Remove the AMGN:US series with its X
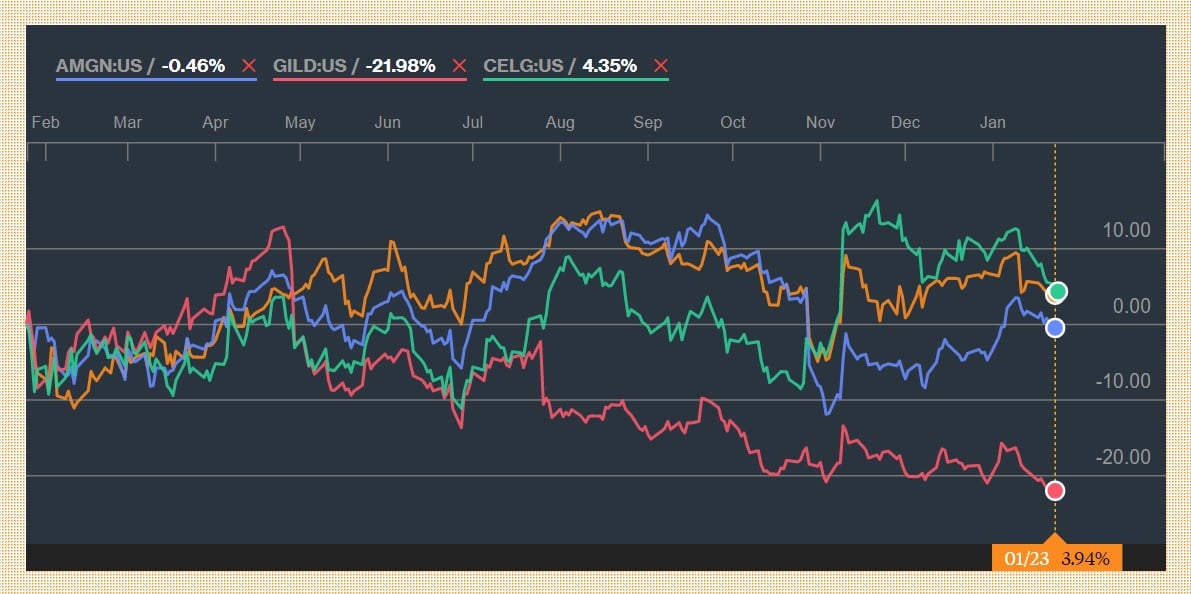Image resolution: width=1191 pixels, height=594 pixels. [x=249, y=66]
